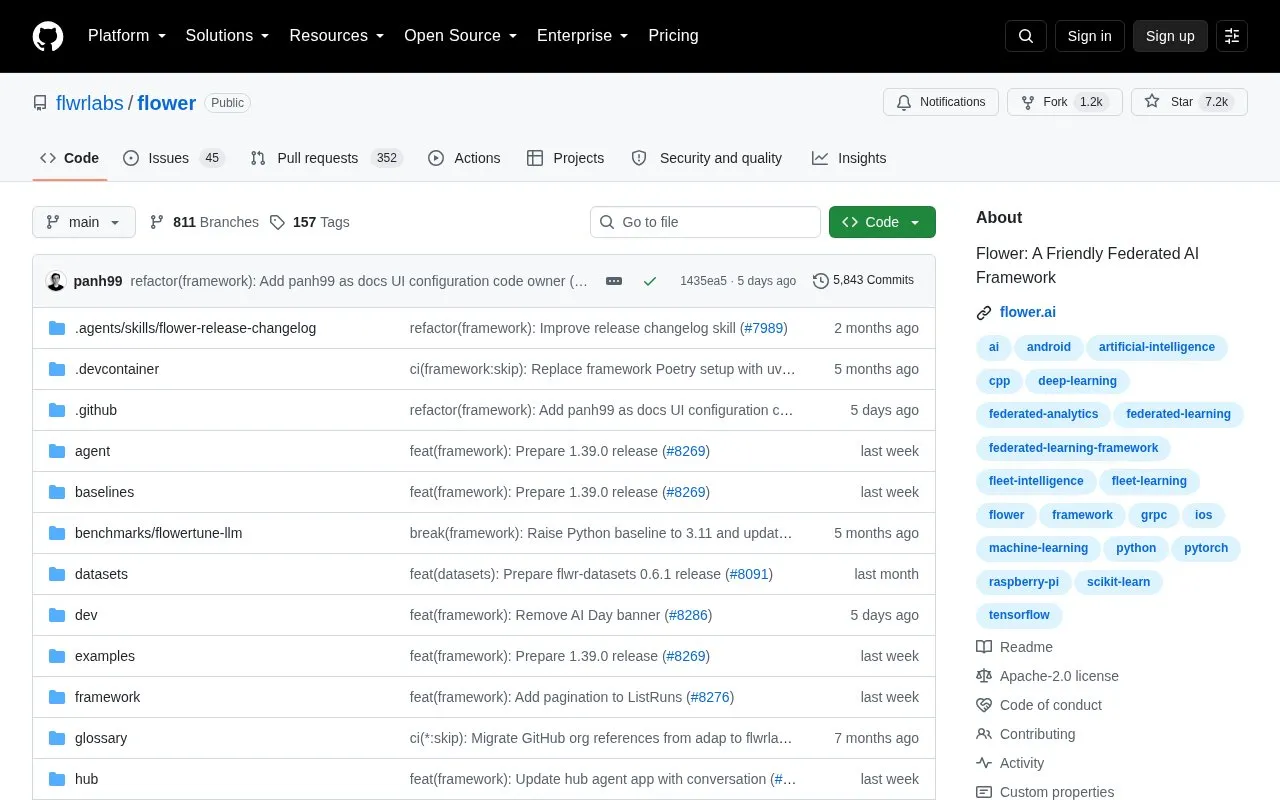Expand the Enterprise menu
1280x800 pixels.
tap(582, 36)
